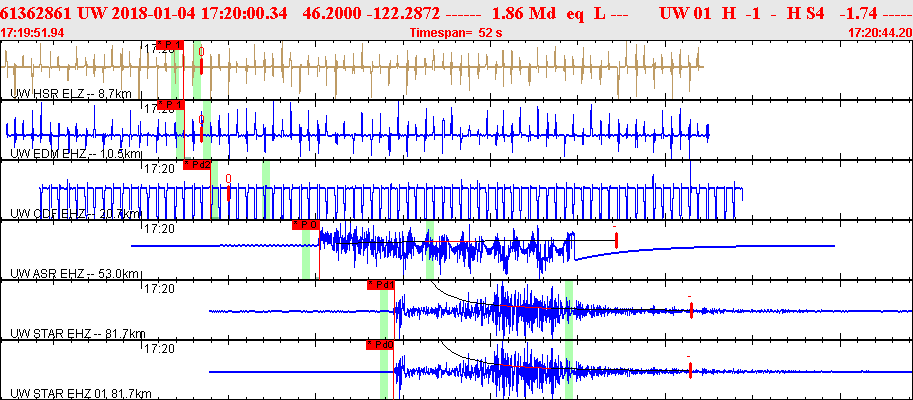Click the red pick flag on first STAR trace
The image size is (913, 400).
click(380, 285)
